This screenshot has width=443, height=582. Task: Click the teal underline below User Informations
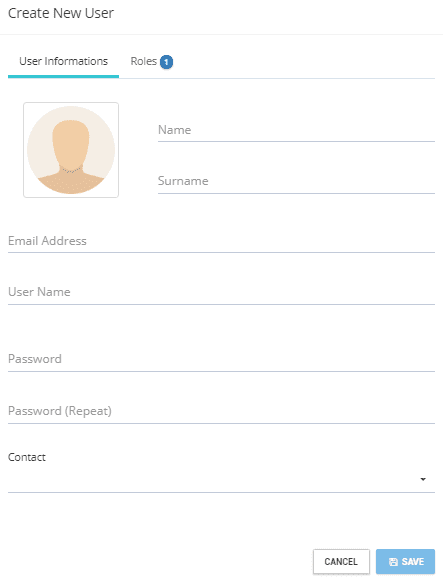pyautogui.click(x=63, y=76)
